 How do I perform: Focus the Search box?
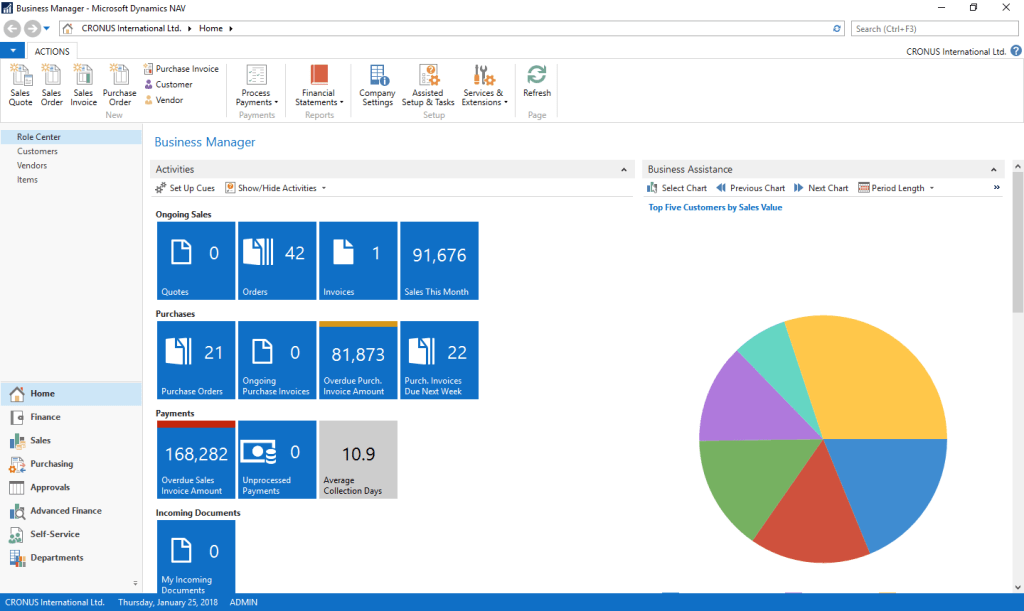click(x=934, y=29)
